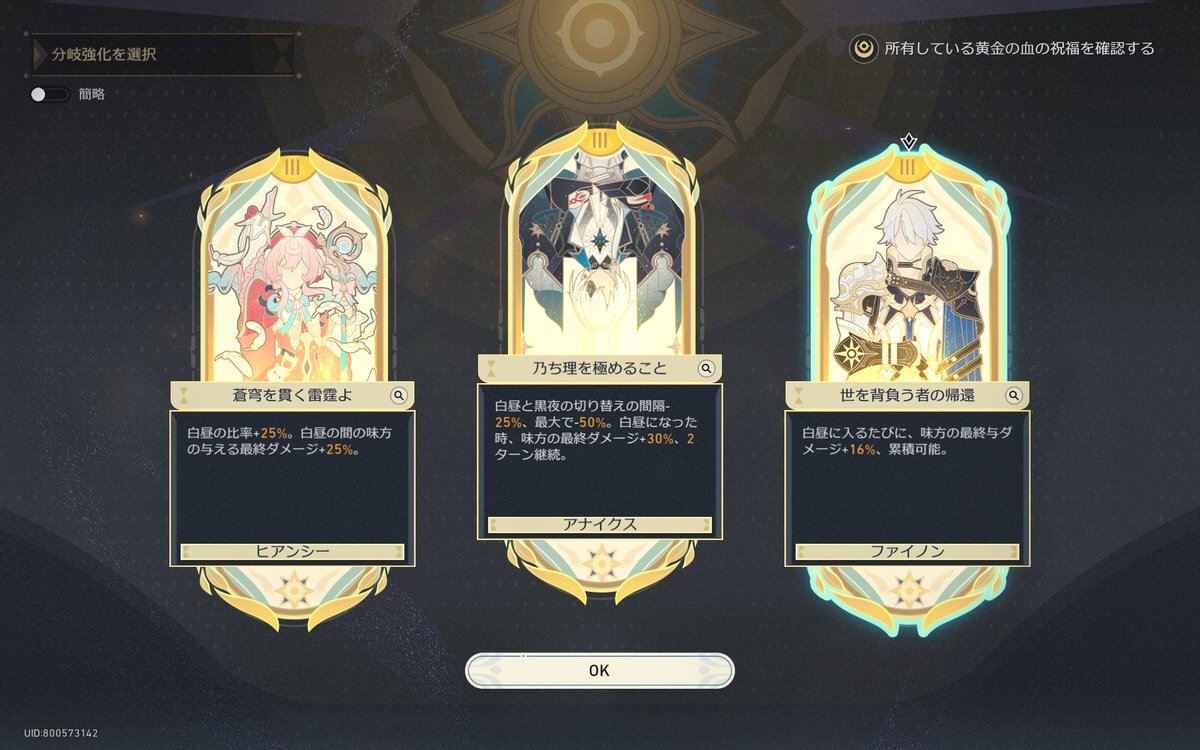
Task: Click the 世を背負う者の帰還 title bar
Action: [x=907, y=395]
